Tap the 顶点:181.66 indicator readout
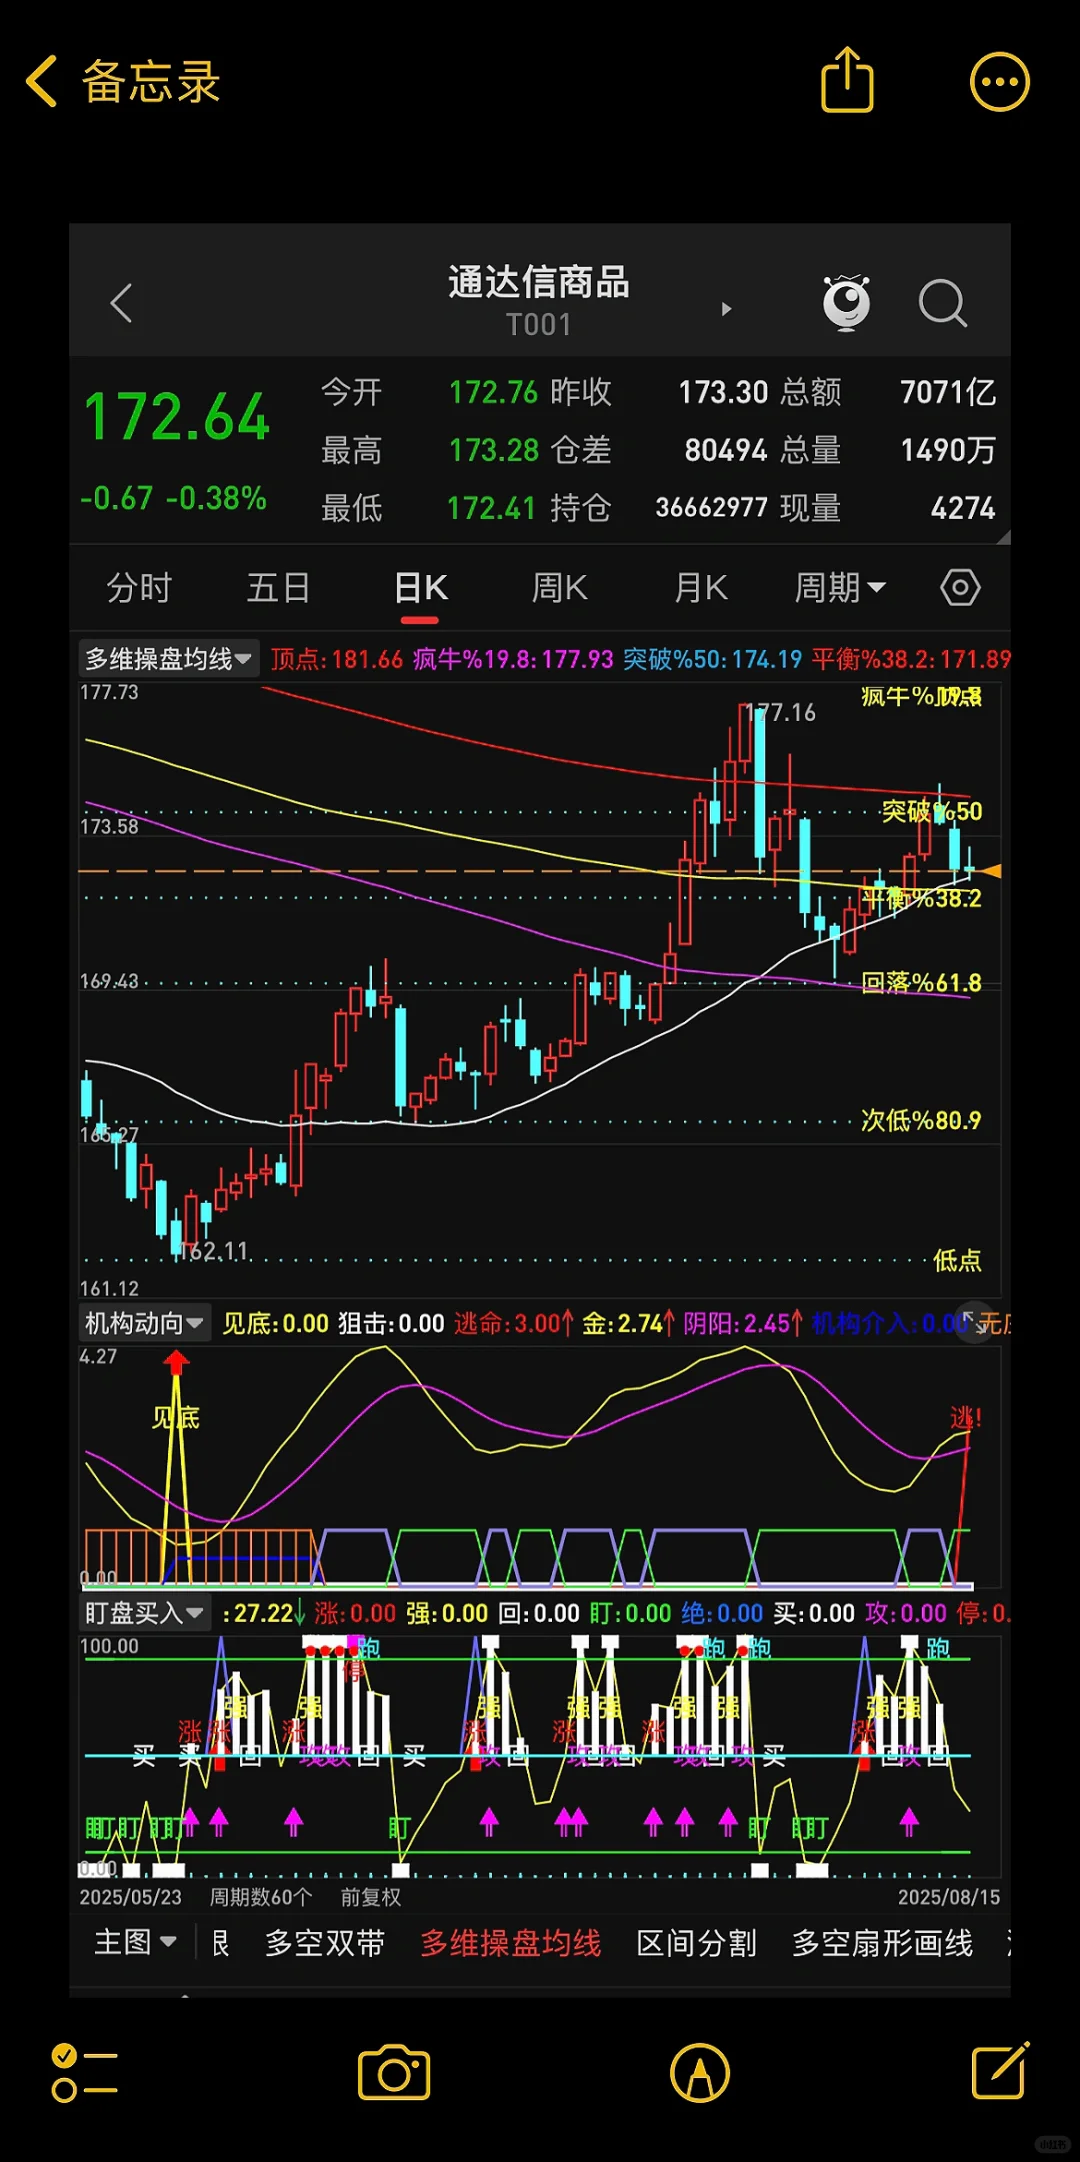 (x=337, y=660)
